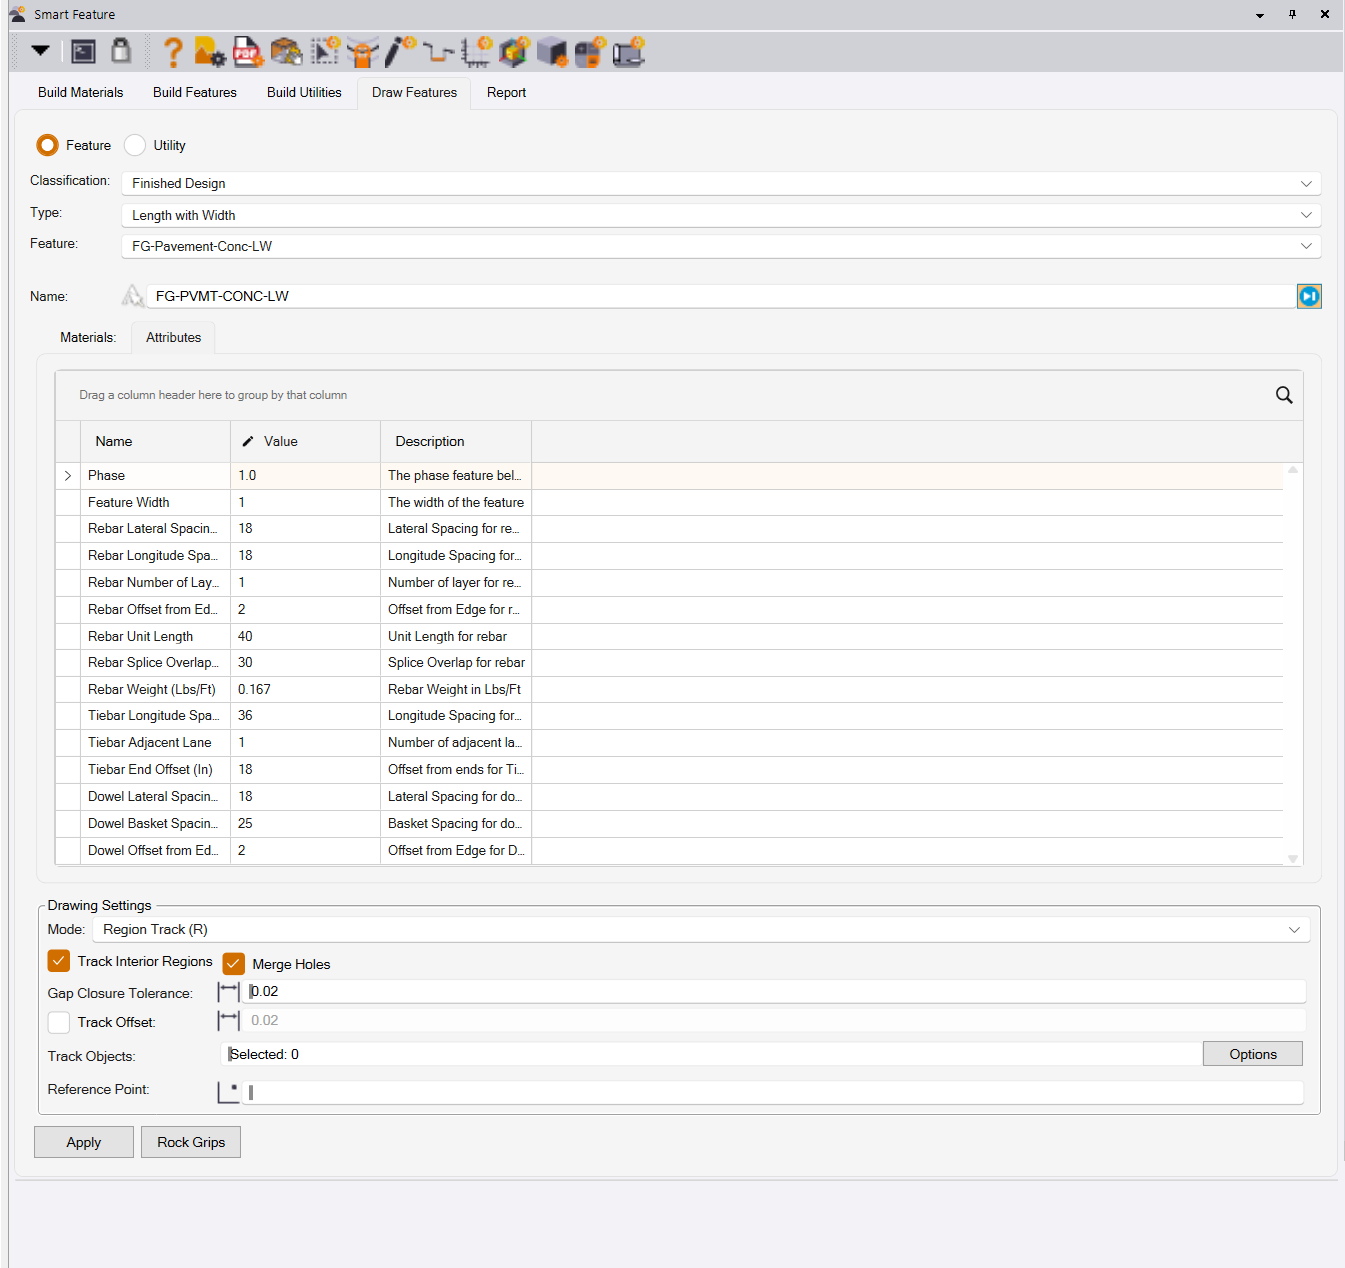Click the orange question mark help icon

[x=173, y=52]
